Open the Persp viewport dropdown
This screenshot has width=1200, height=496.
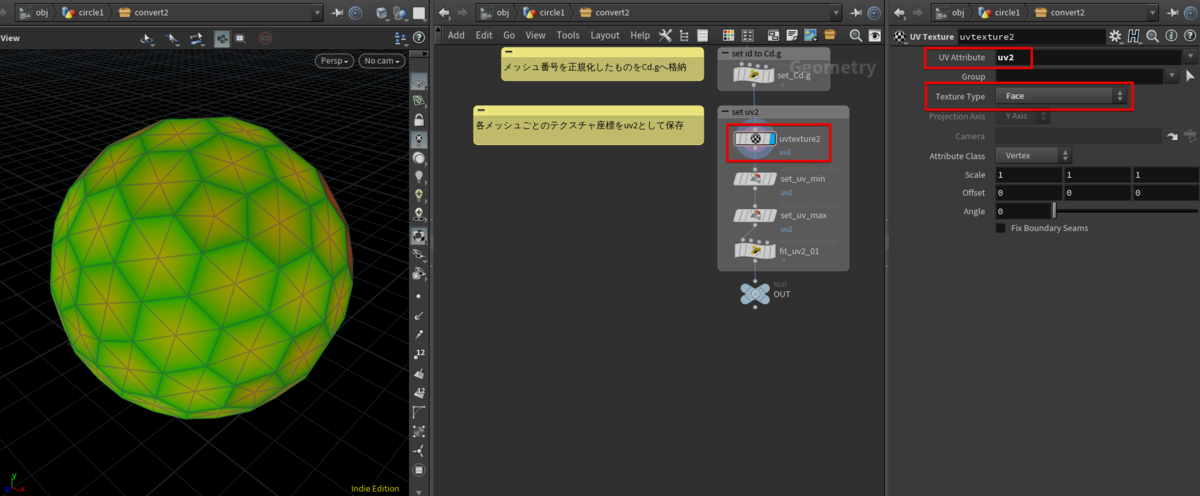335,60
